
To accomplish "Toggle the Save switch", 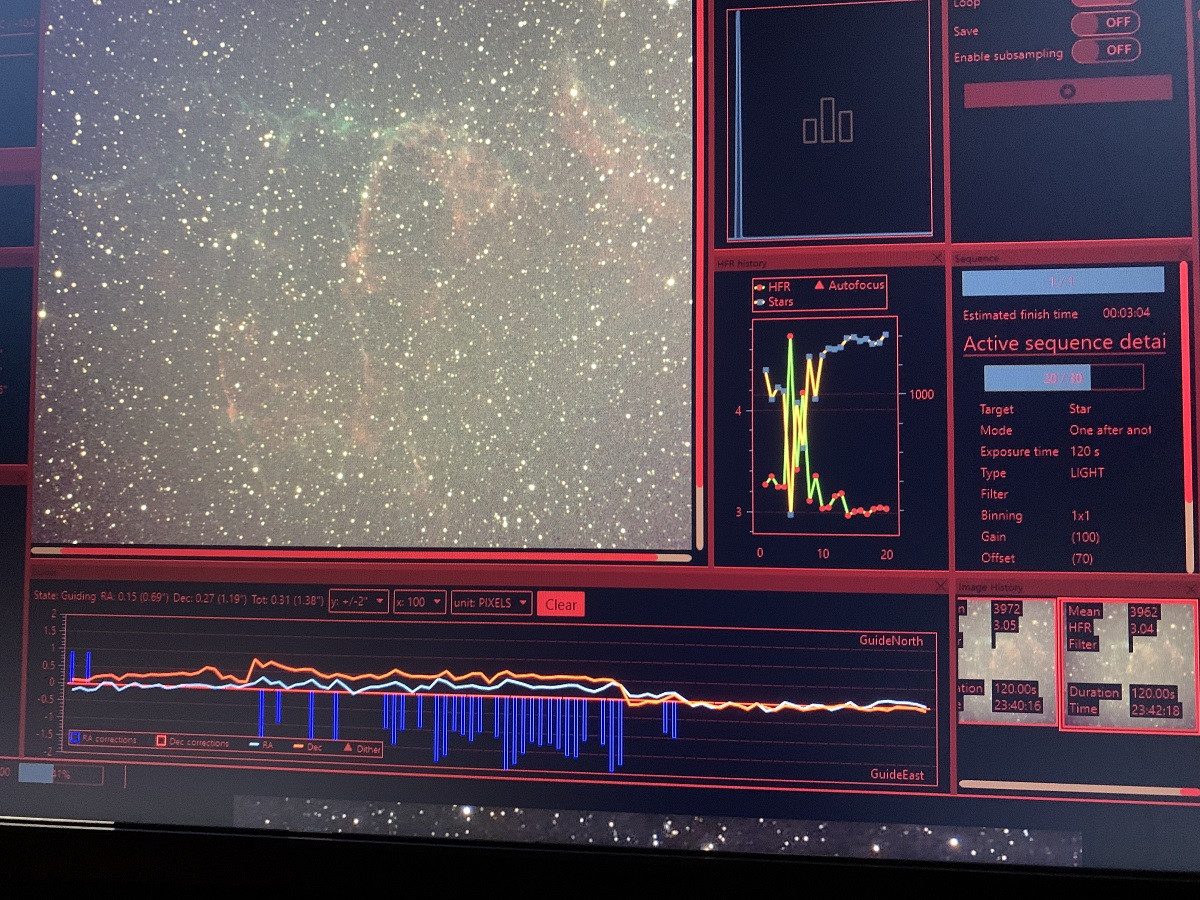I will pyautogui.click(x=1106, y=23).
